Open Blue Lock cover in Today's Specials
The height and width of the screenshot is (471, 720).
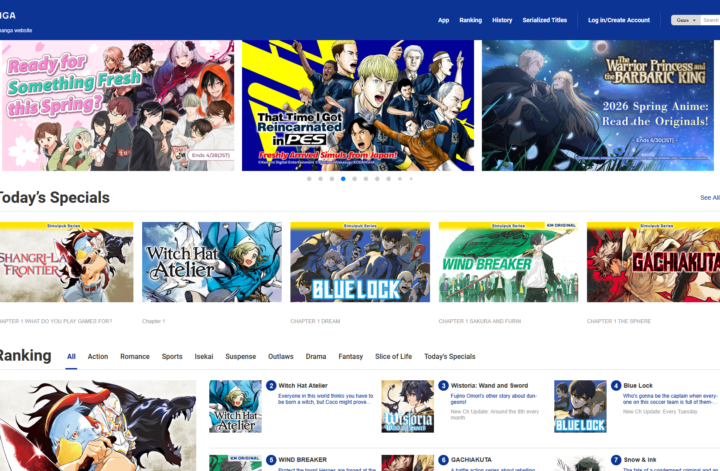[x=360, y=262]
